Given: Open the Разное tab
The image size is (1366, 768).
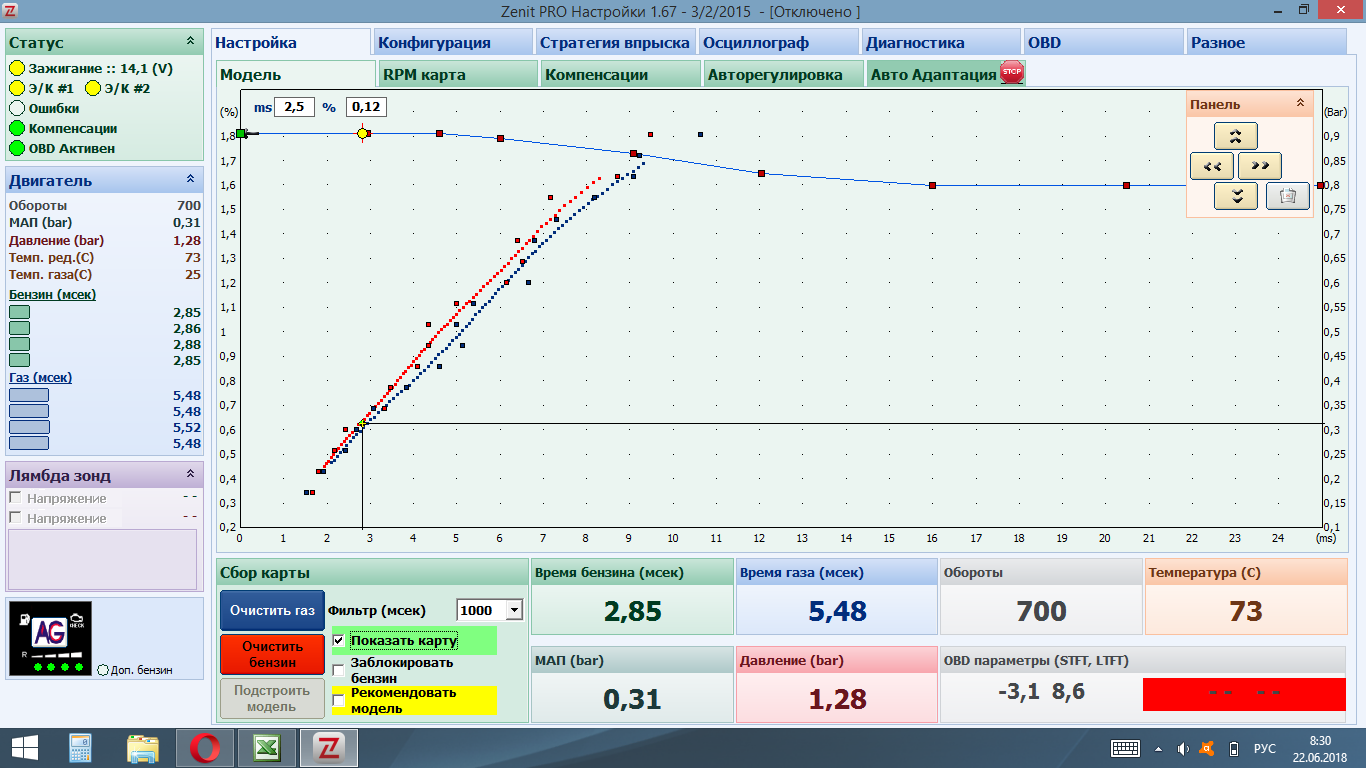Looking at the screenshot, I should 1266,42.
